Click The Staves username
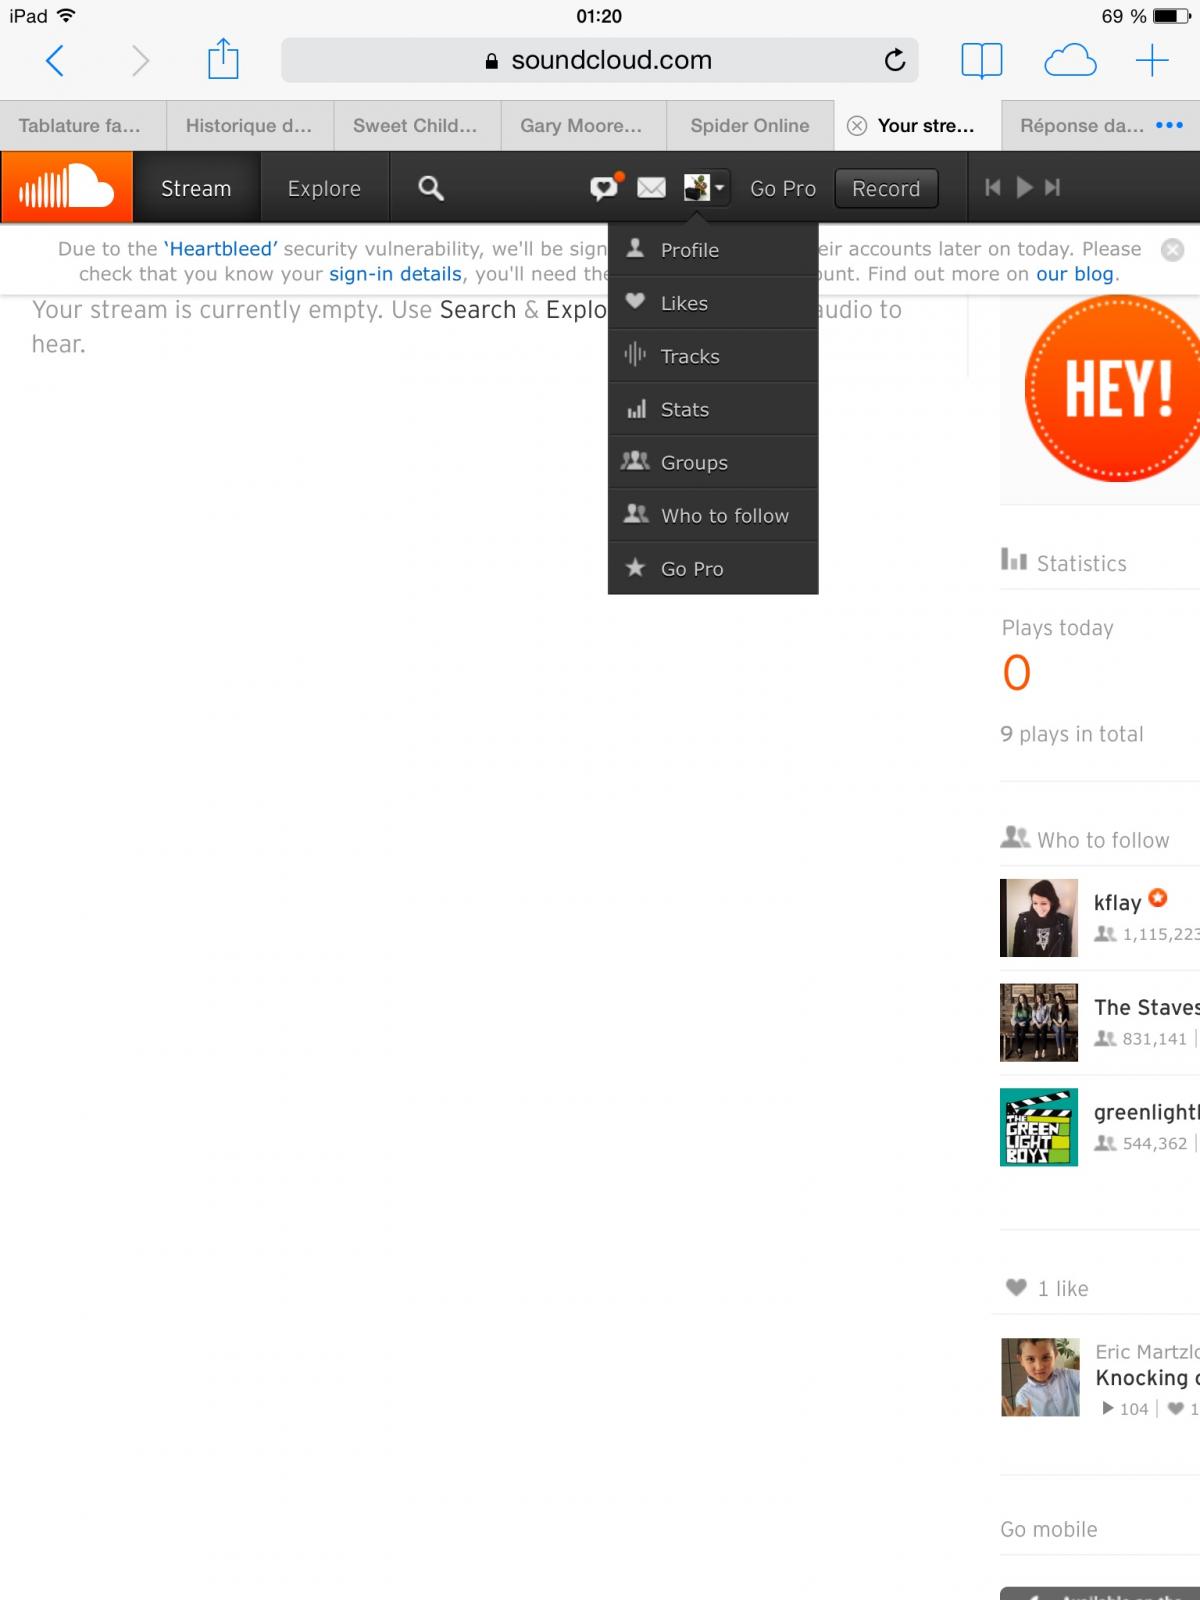This screenshot has height=1600, width=1200. point(1147,1007)
